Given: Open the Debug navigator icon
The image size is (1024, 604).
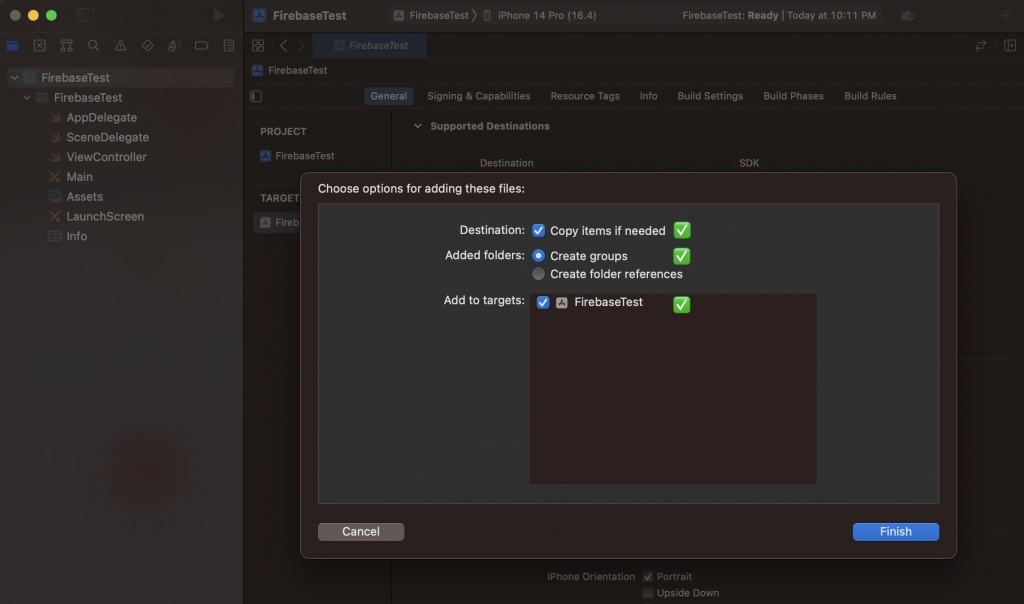Looking at the screenshot, I should click(174, 46).
